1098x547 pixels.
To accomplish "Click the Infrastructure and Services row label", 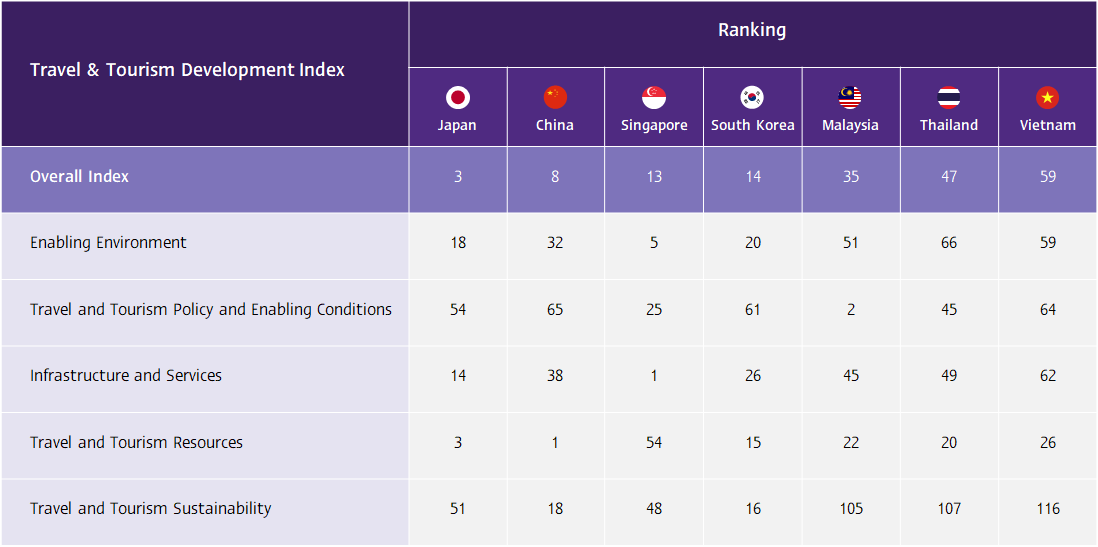I will (x=126, y=376).
